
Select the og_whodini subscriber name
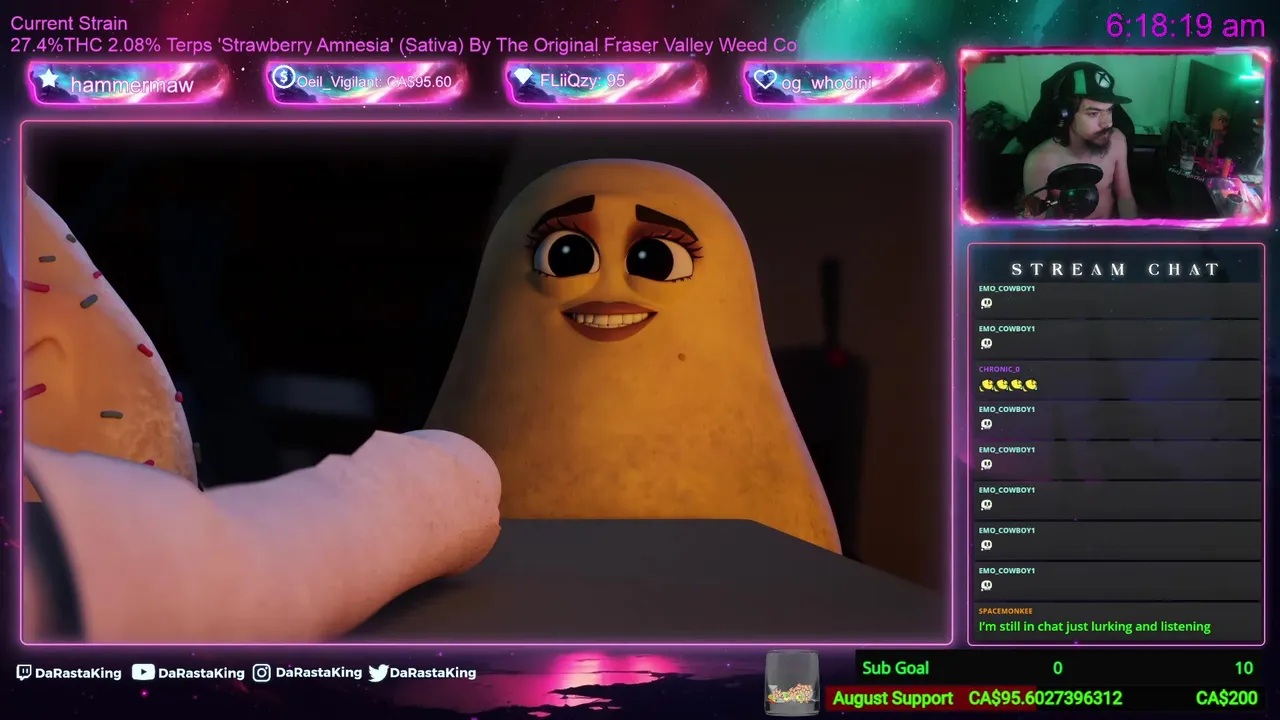pos(827,83)
